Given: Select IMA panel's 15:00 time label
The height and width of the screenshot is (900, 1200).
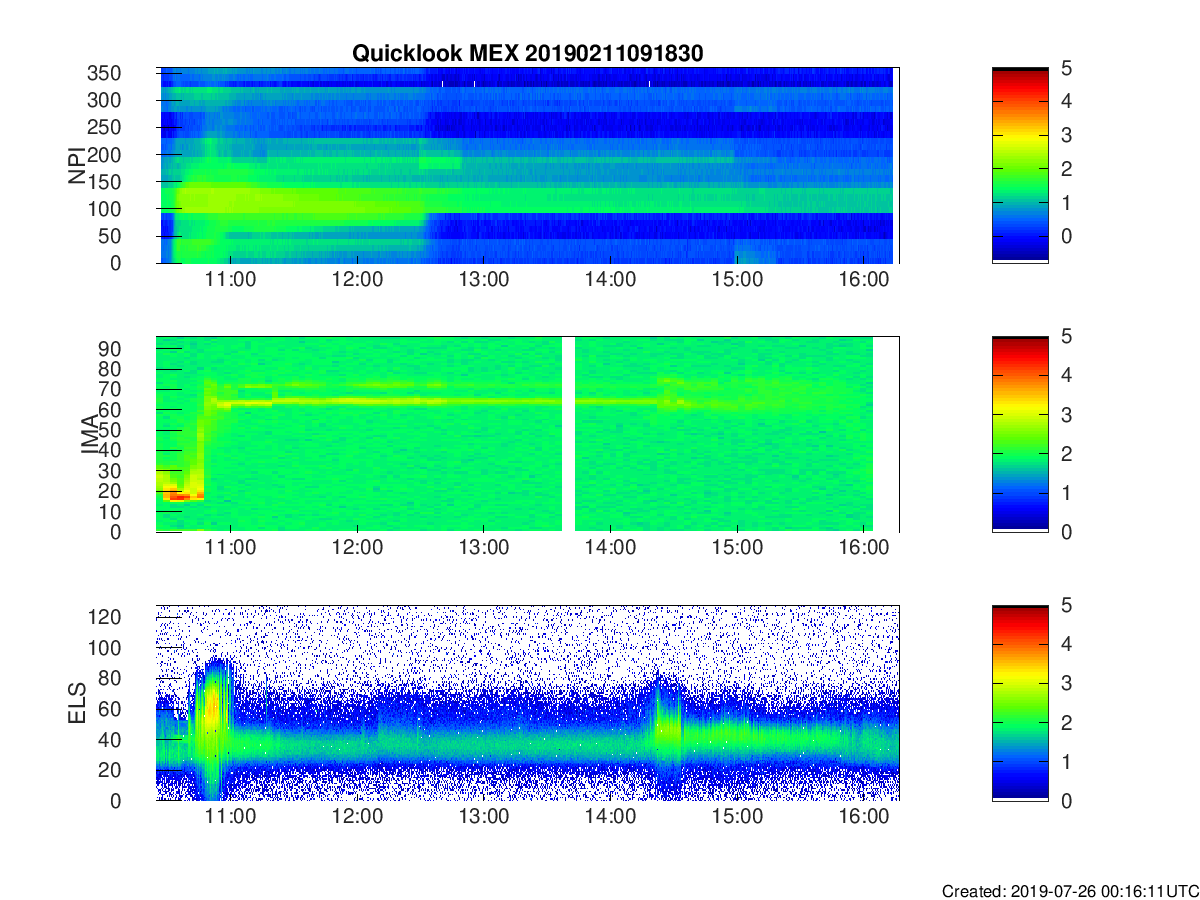Looking at the screenshot, I should [x=737, y=548].
